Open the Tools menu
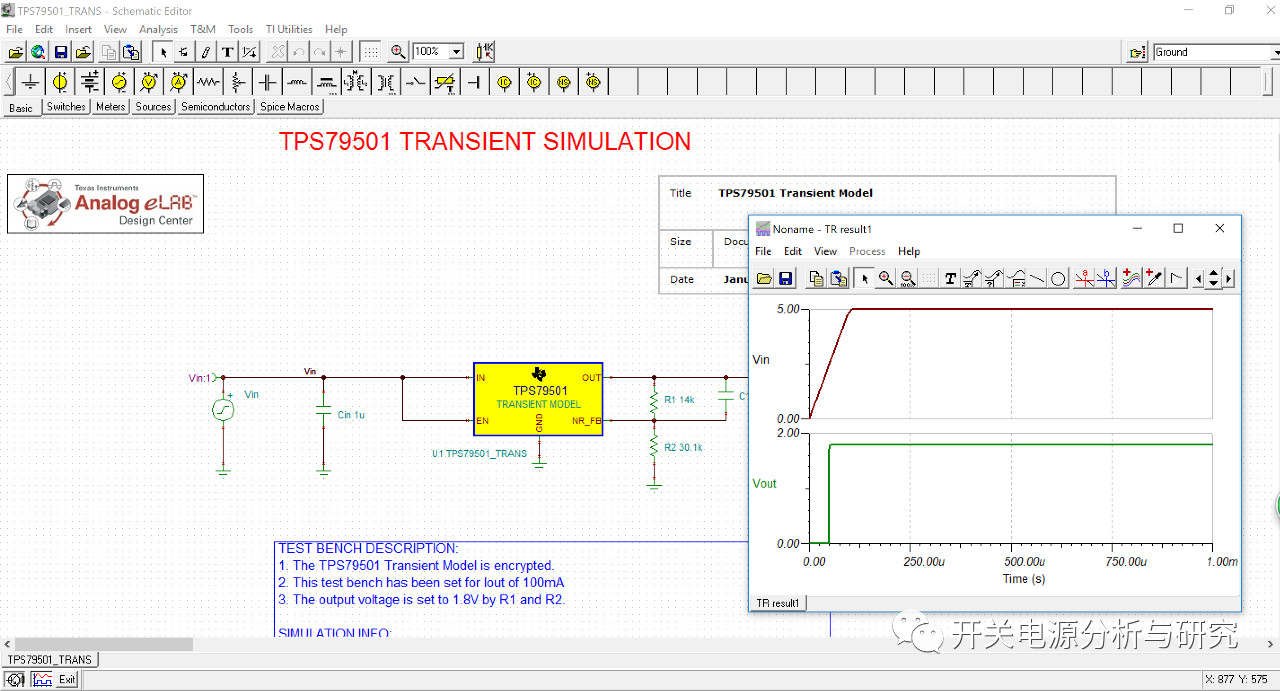Image resolution: width=1280 pixels, height=691 pixels. click(241, 30)
